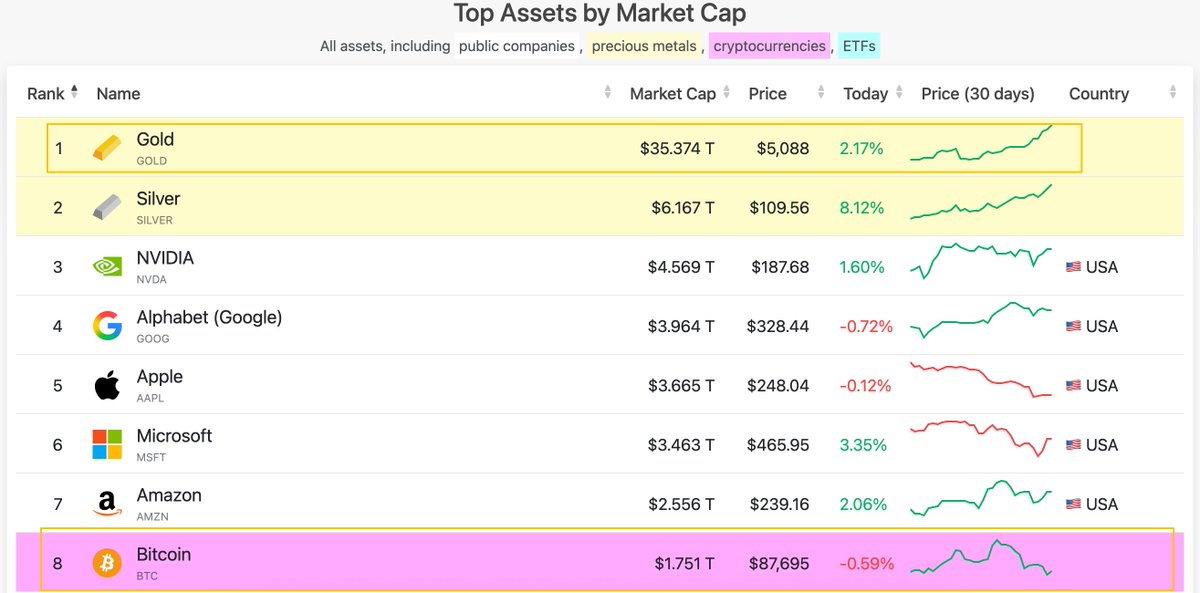Click the Amazon logo icon
The height and width of the screenshot is (593, 1200).
click(x=107, y=504)
